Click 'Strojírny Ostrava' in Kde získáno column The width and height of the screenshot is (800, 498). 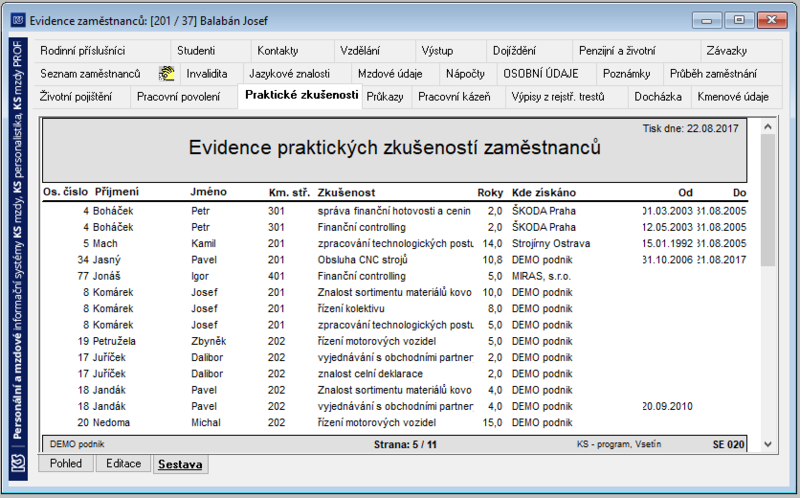click(551, 244)
